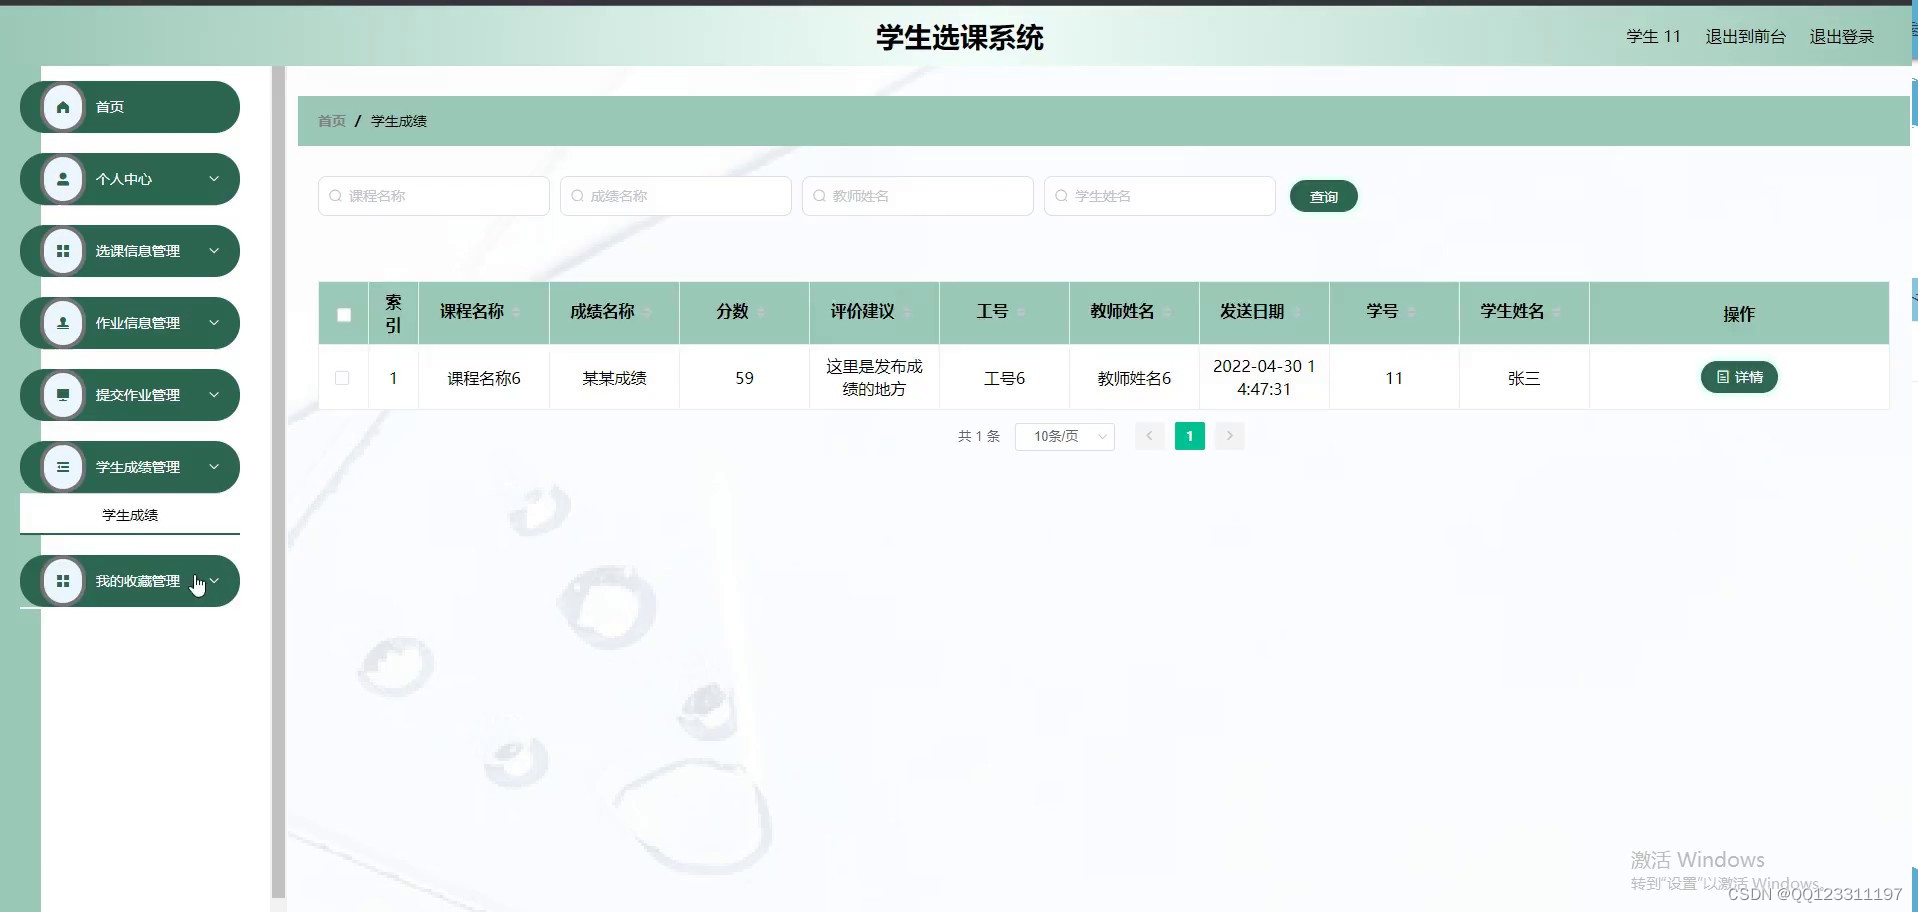Click the monitor icon for 提交作业管理
This screenshot has height=912, width=1918.
[63, 395]
